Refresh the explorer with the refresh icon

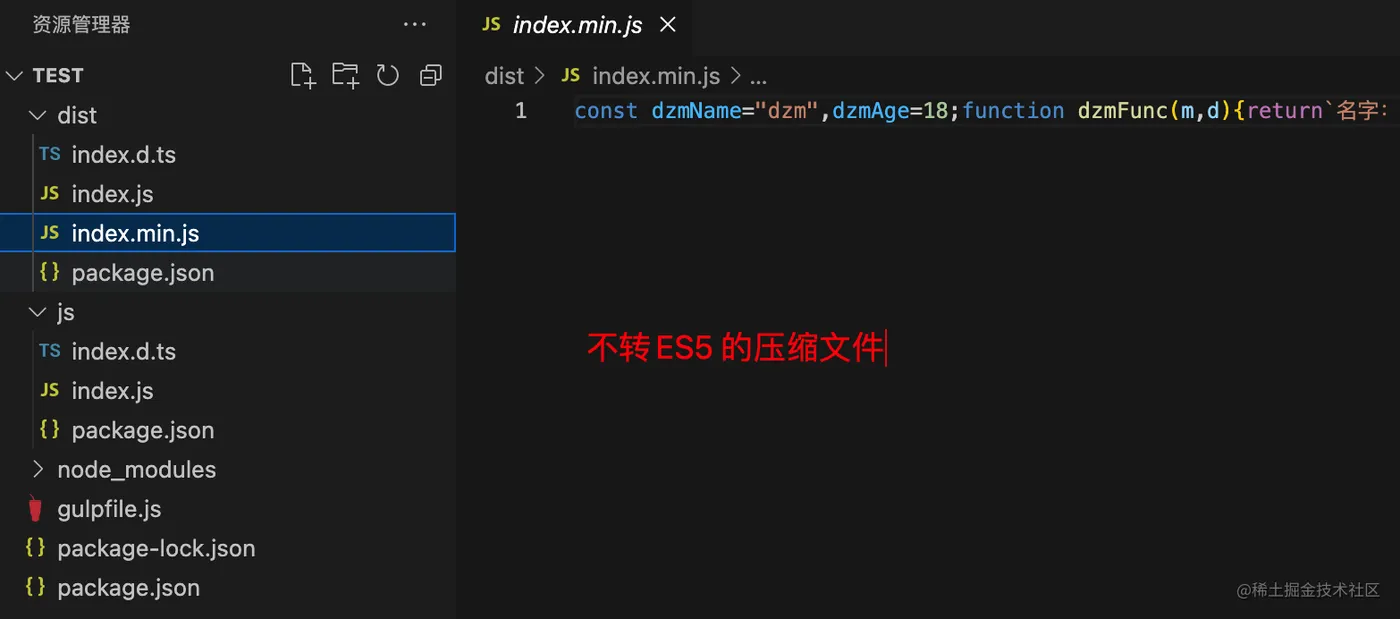[388, 75]
